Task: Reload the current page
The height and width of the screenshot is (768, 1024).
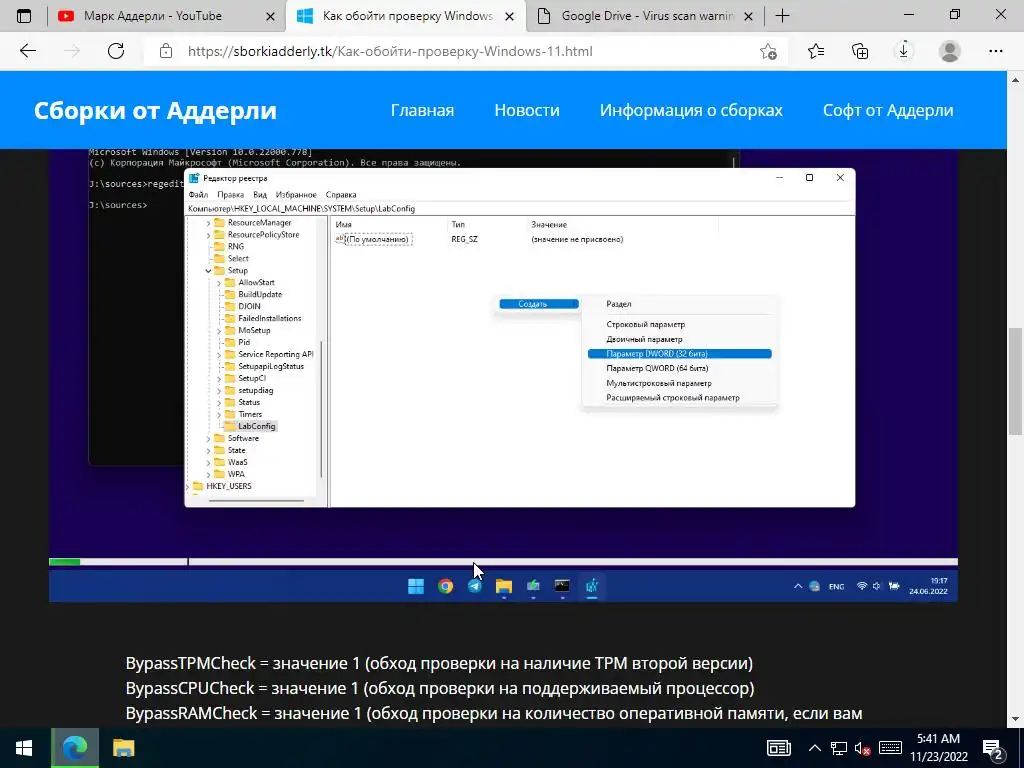Action: (x=116, y=51)
